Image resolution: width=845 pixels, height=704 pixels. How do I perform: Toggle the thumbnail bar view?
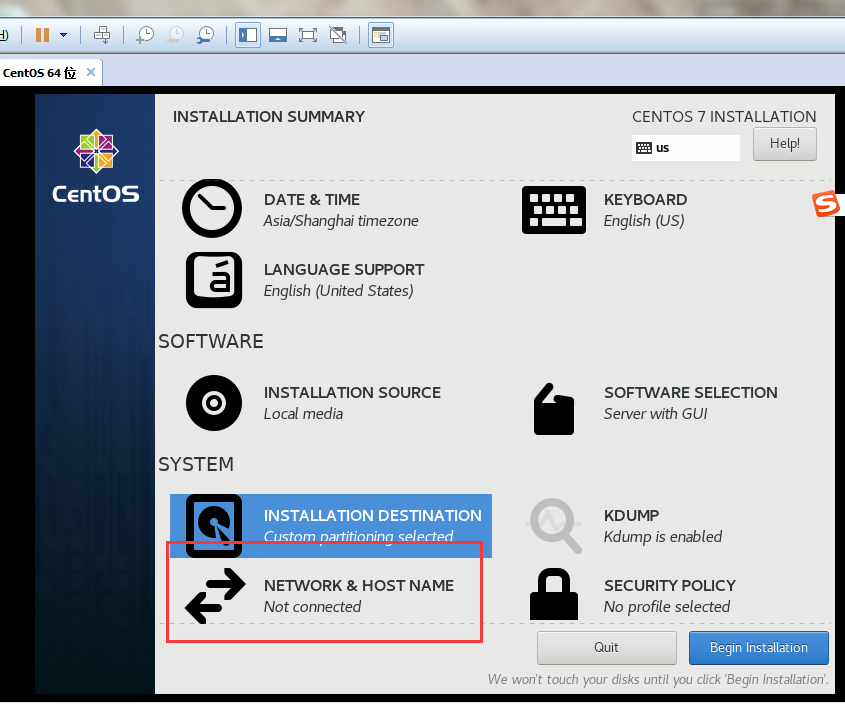278,35
